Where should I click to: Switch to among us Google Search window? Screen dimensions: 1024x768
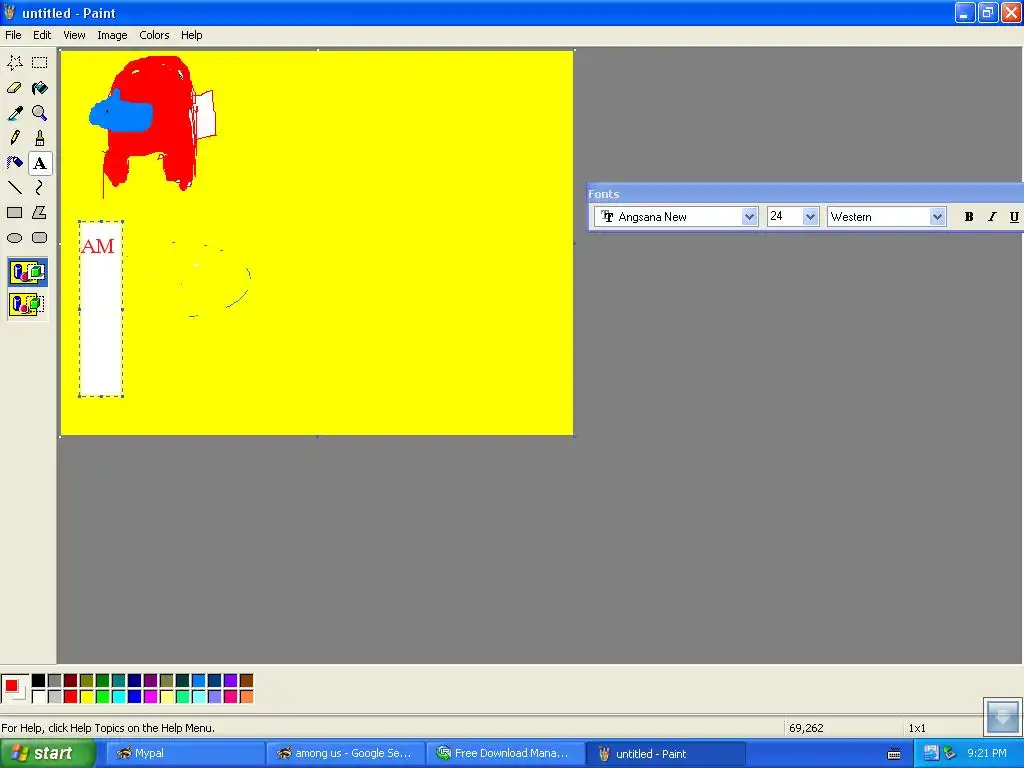345,754
